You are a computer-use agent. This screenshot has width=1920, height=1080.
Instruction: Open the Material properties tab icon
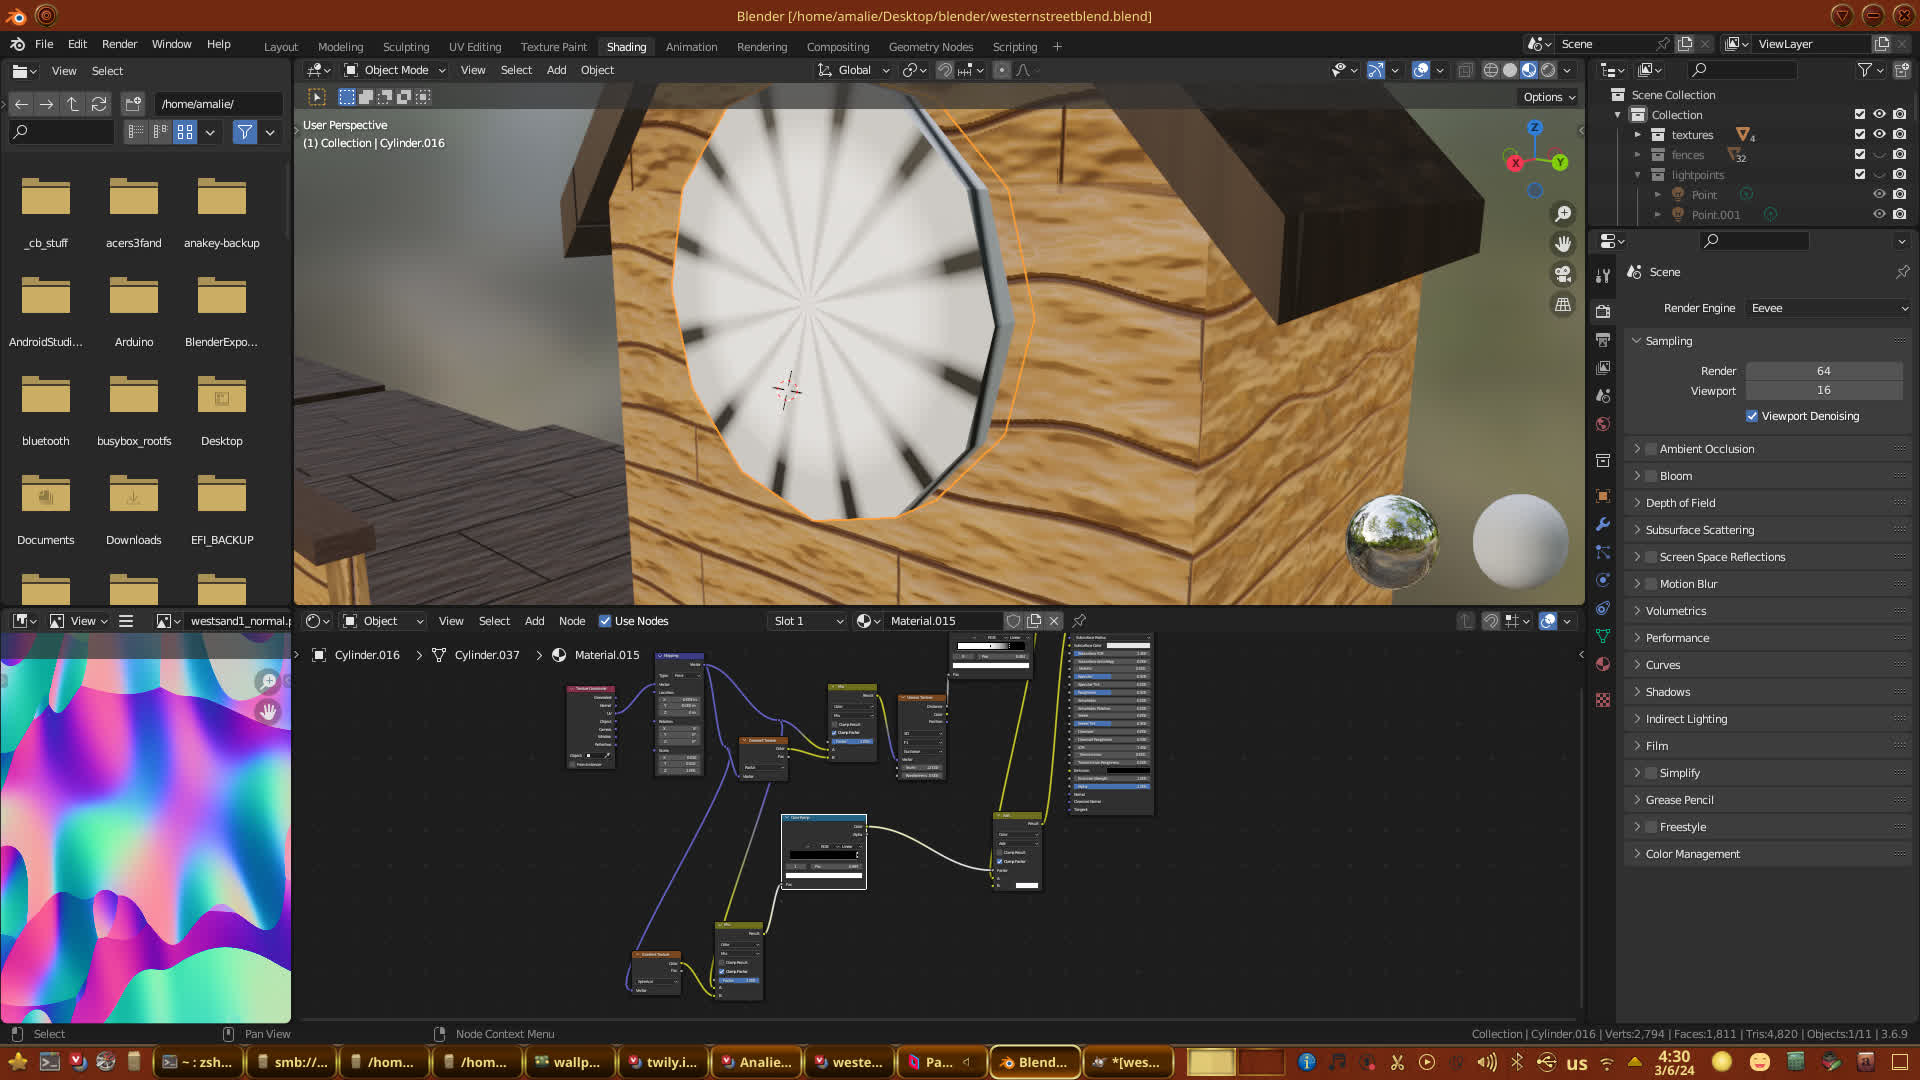1603,664
